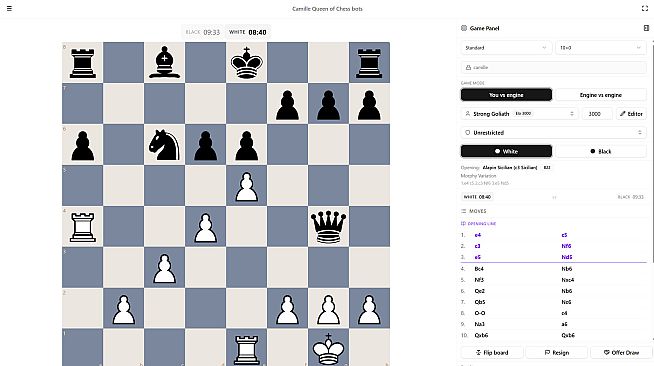Image resolution: width=654 pixels, height=366 pixels.
Task: Jump to move 6. Qe2
Action: click(480, 291)
